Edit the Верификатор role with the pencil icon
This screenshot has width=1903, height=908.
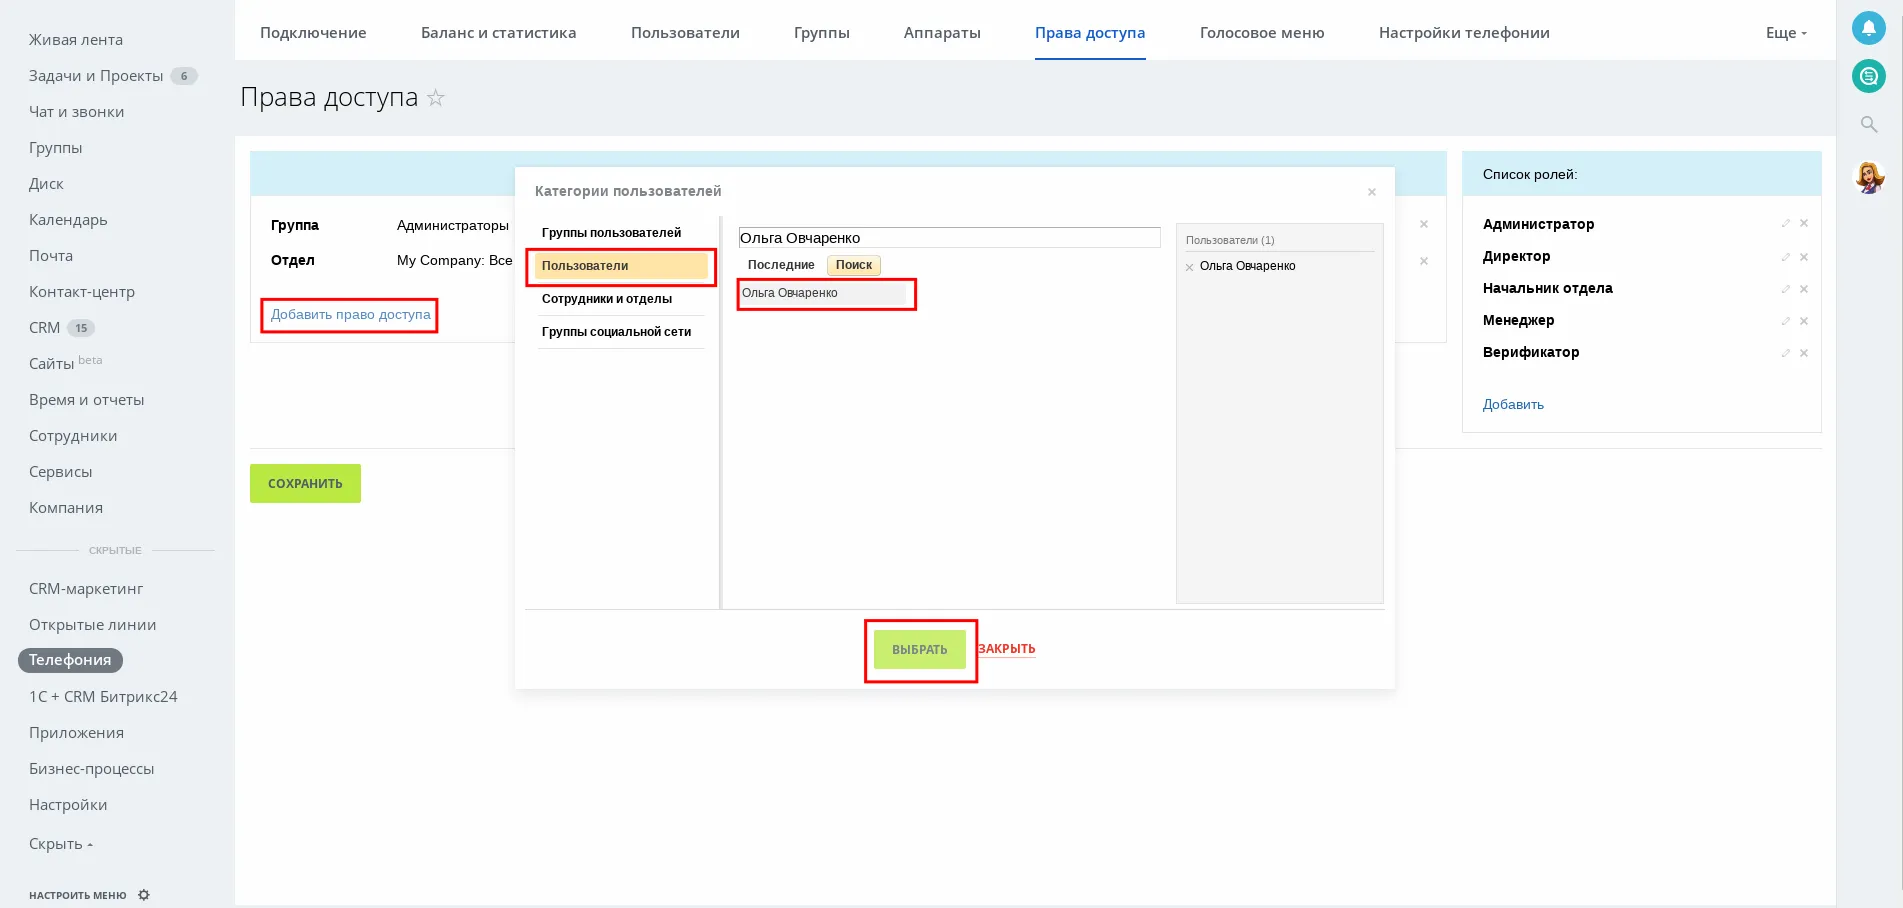(1785, 353)
